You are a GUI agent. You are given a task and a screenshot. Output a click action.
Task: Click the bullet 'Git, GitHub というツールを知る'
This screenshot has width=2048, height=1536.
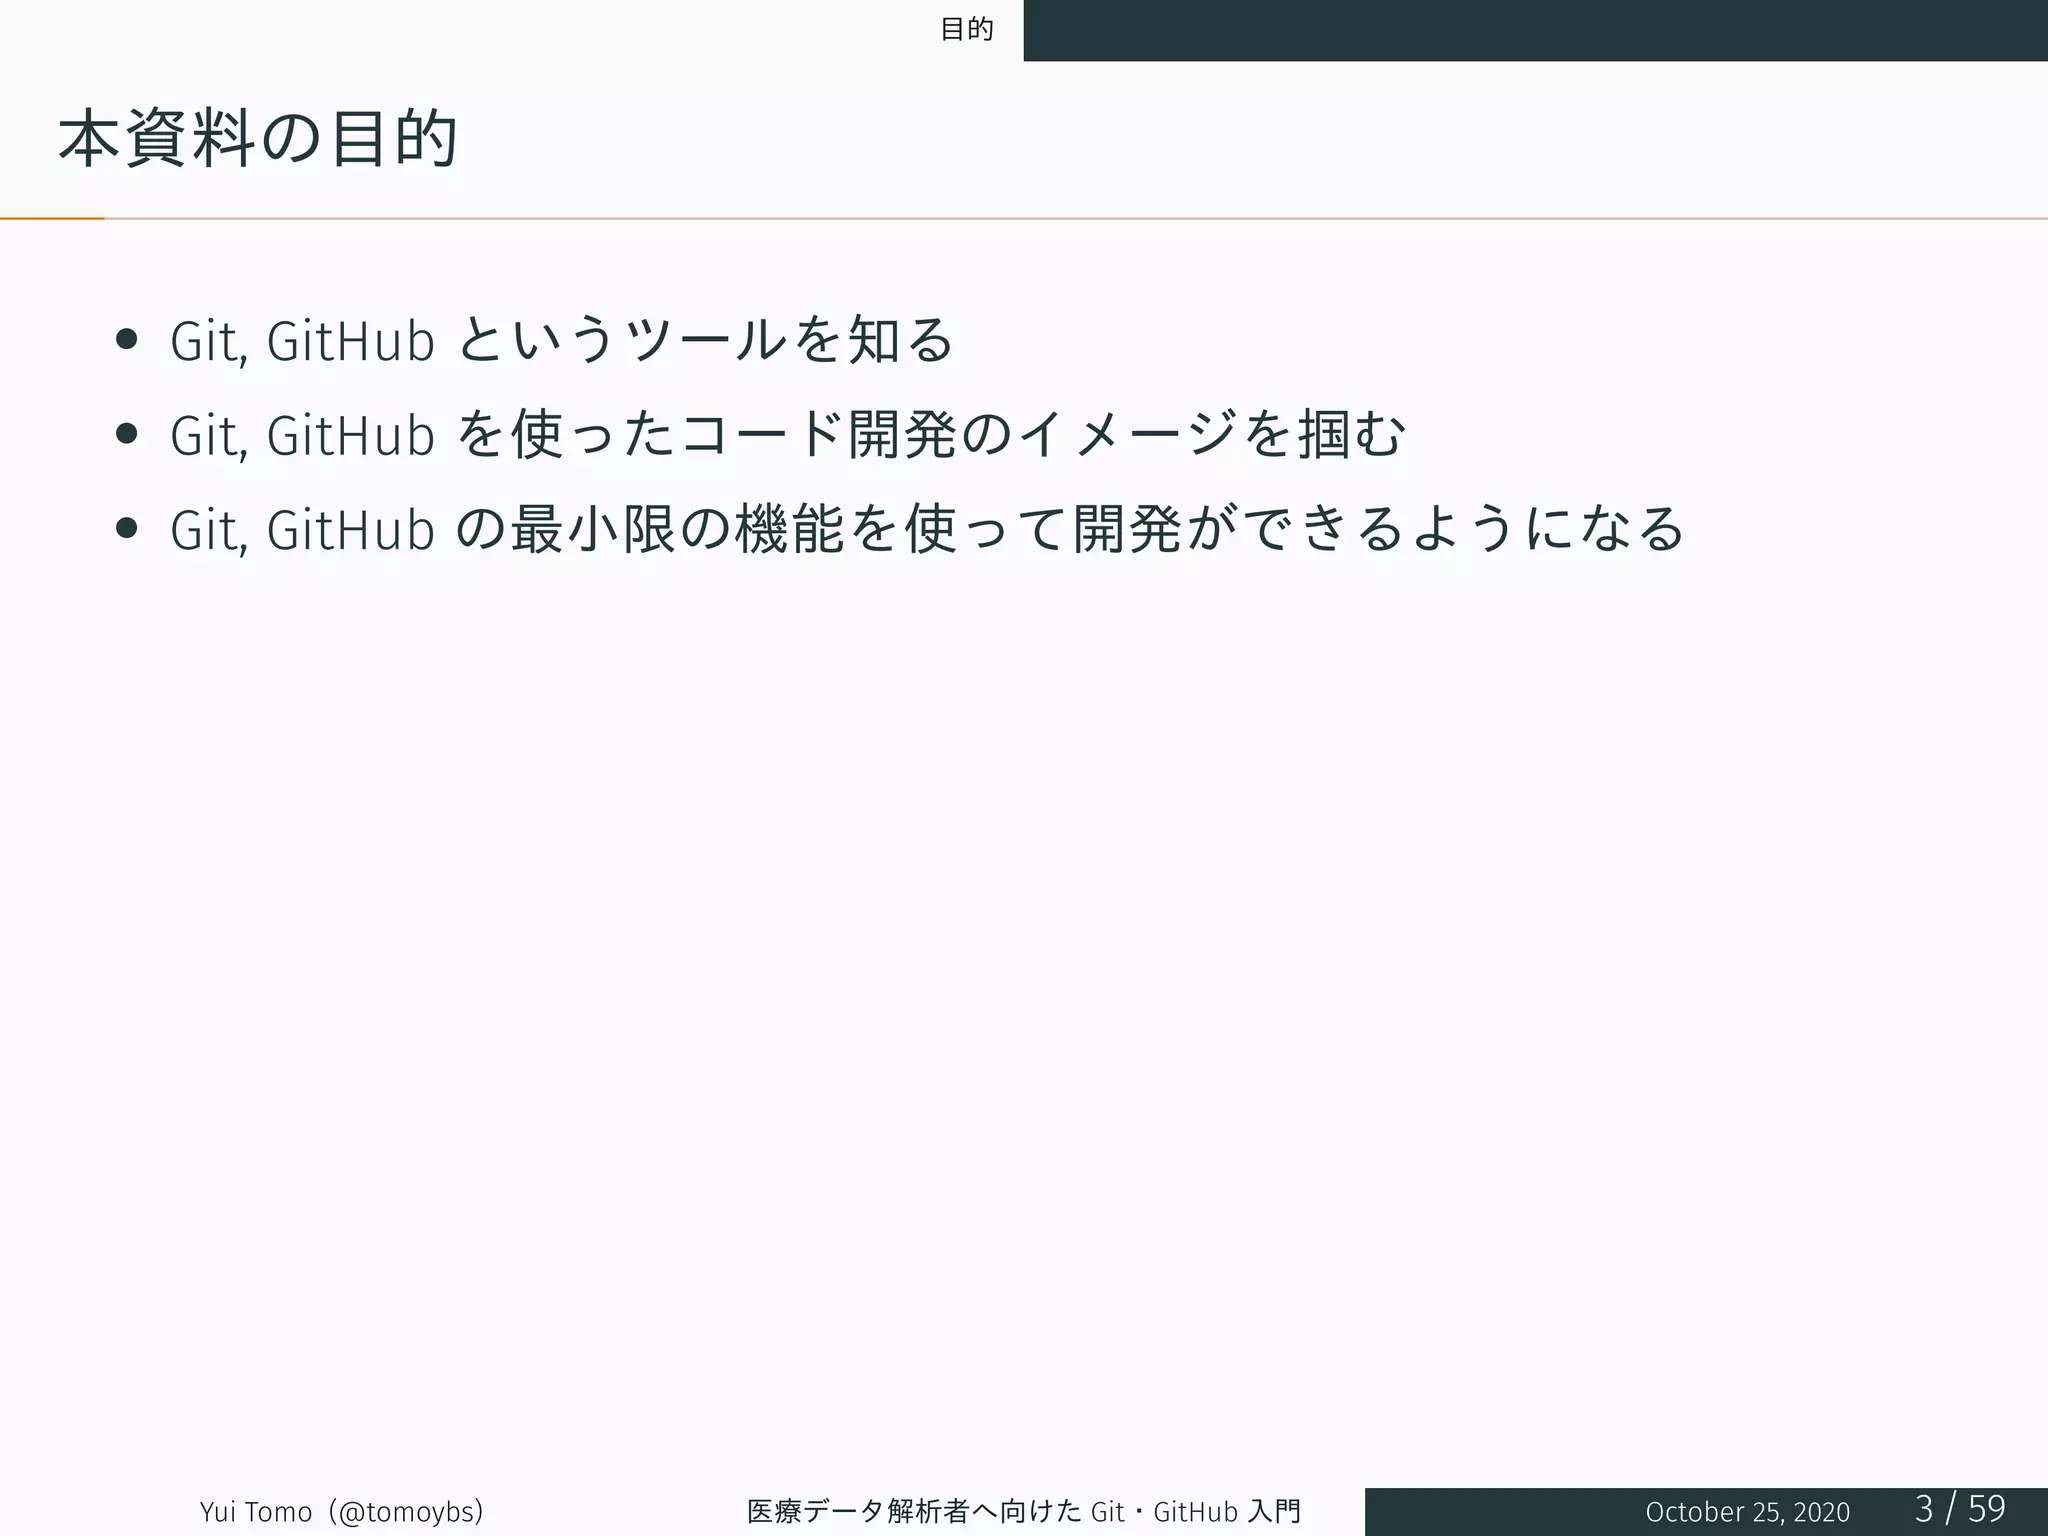pyautogui.click(x=562, y=339)
